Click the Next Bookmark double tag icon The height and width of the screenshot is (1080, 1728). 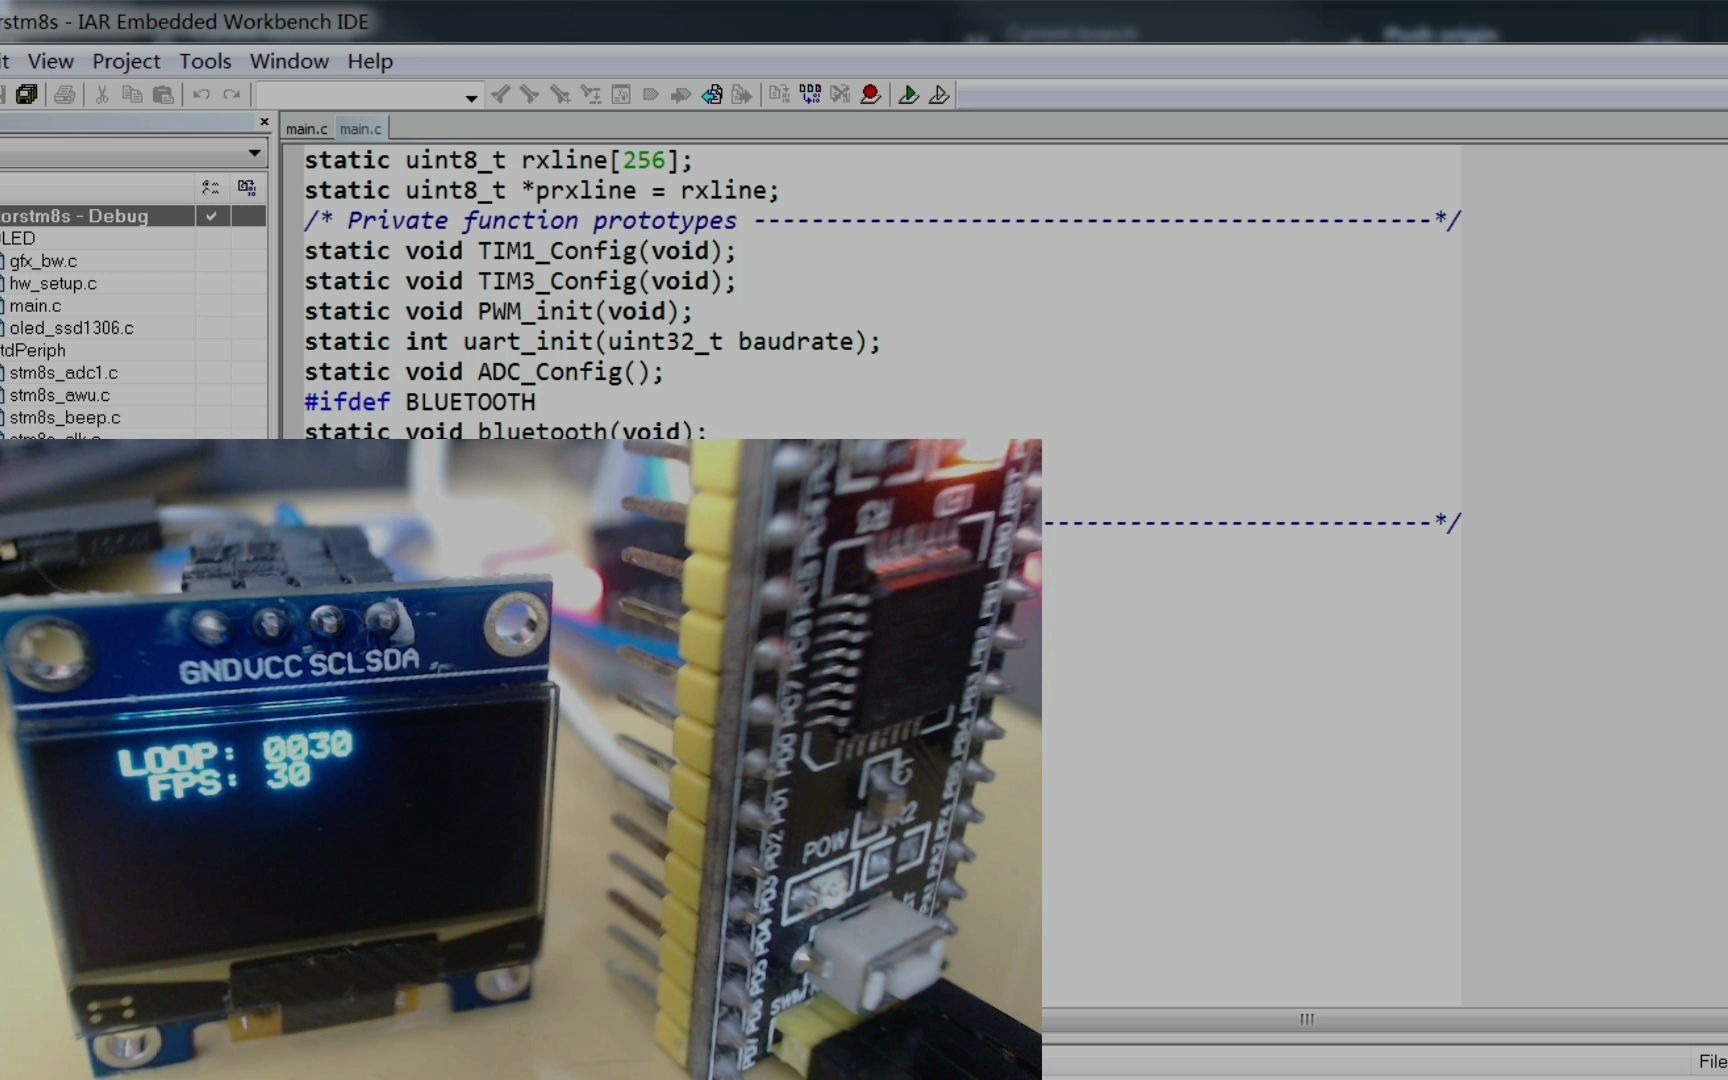tap(680, 94)
